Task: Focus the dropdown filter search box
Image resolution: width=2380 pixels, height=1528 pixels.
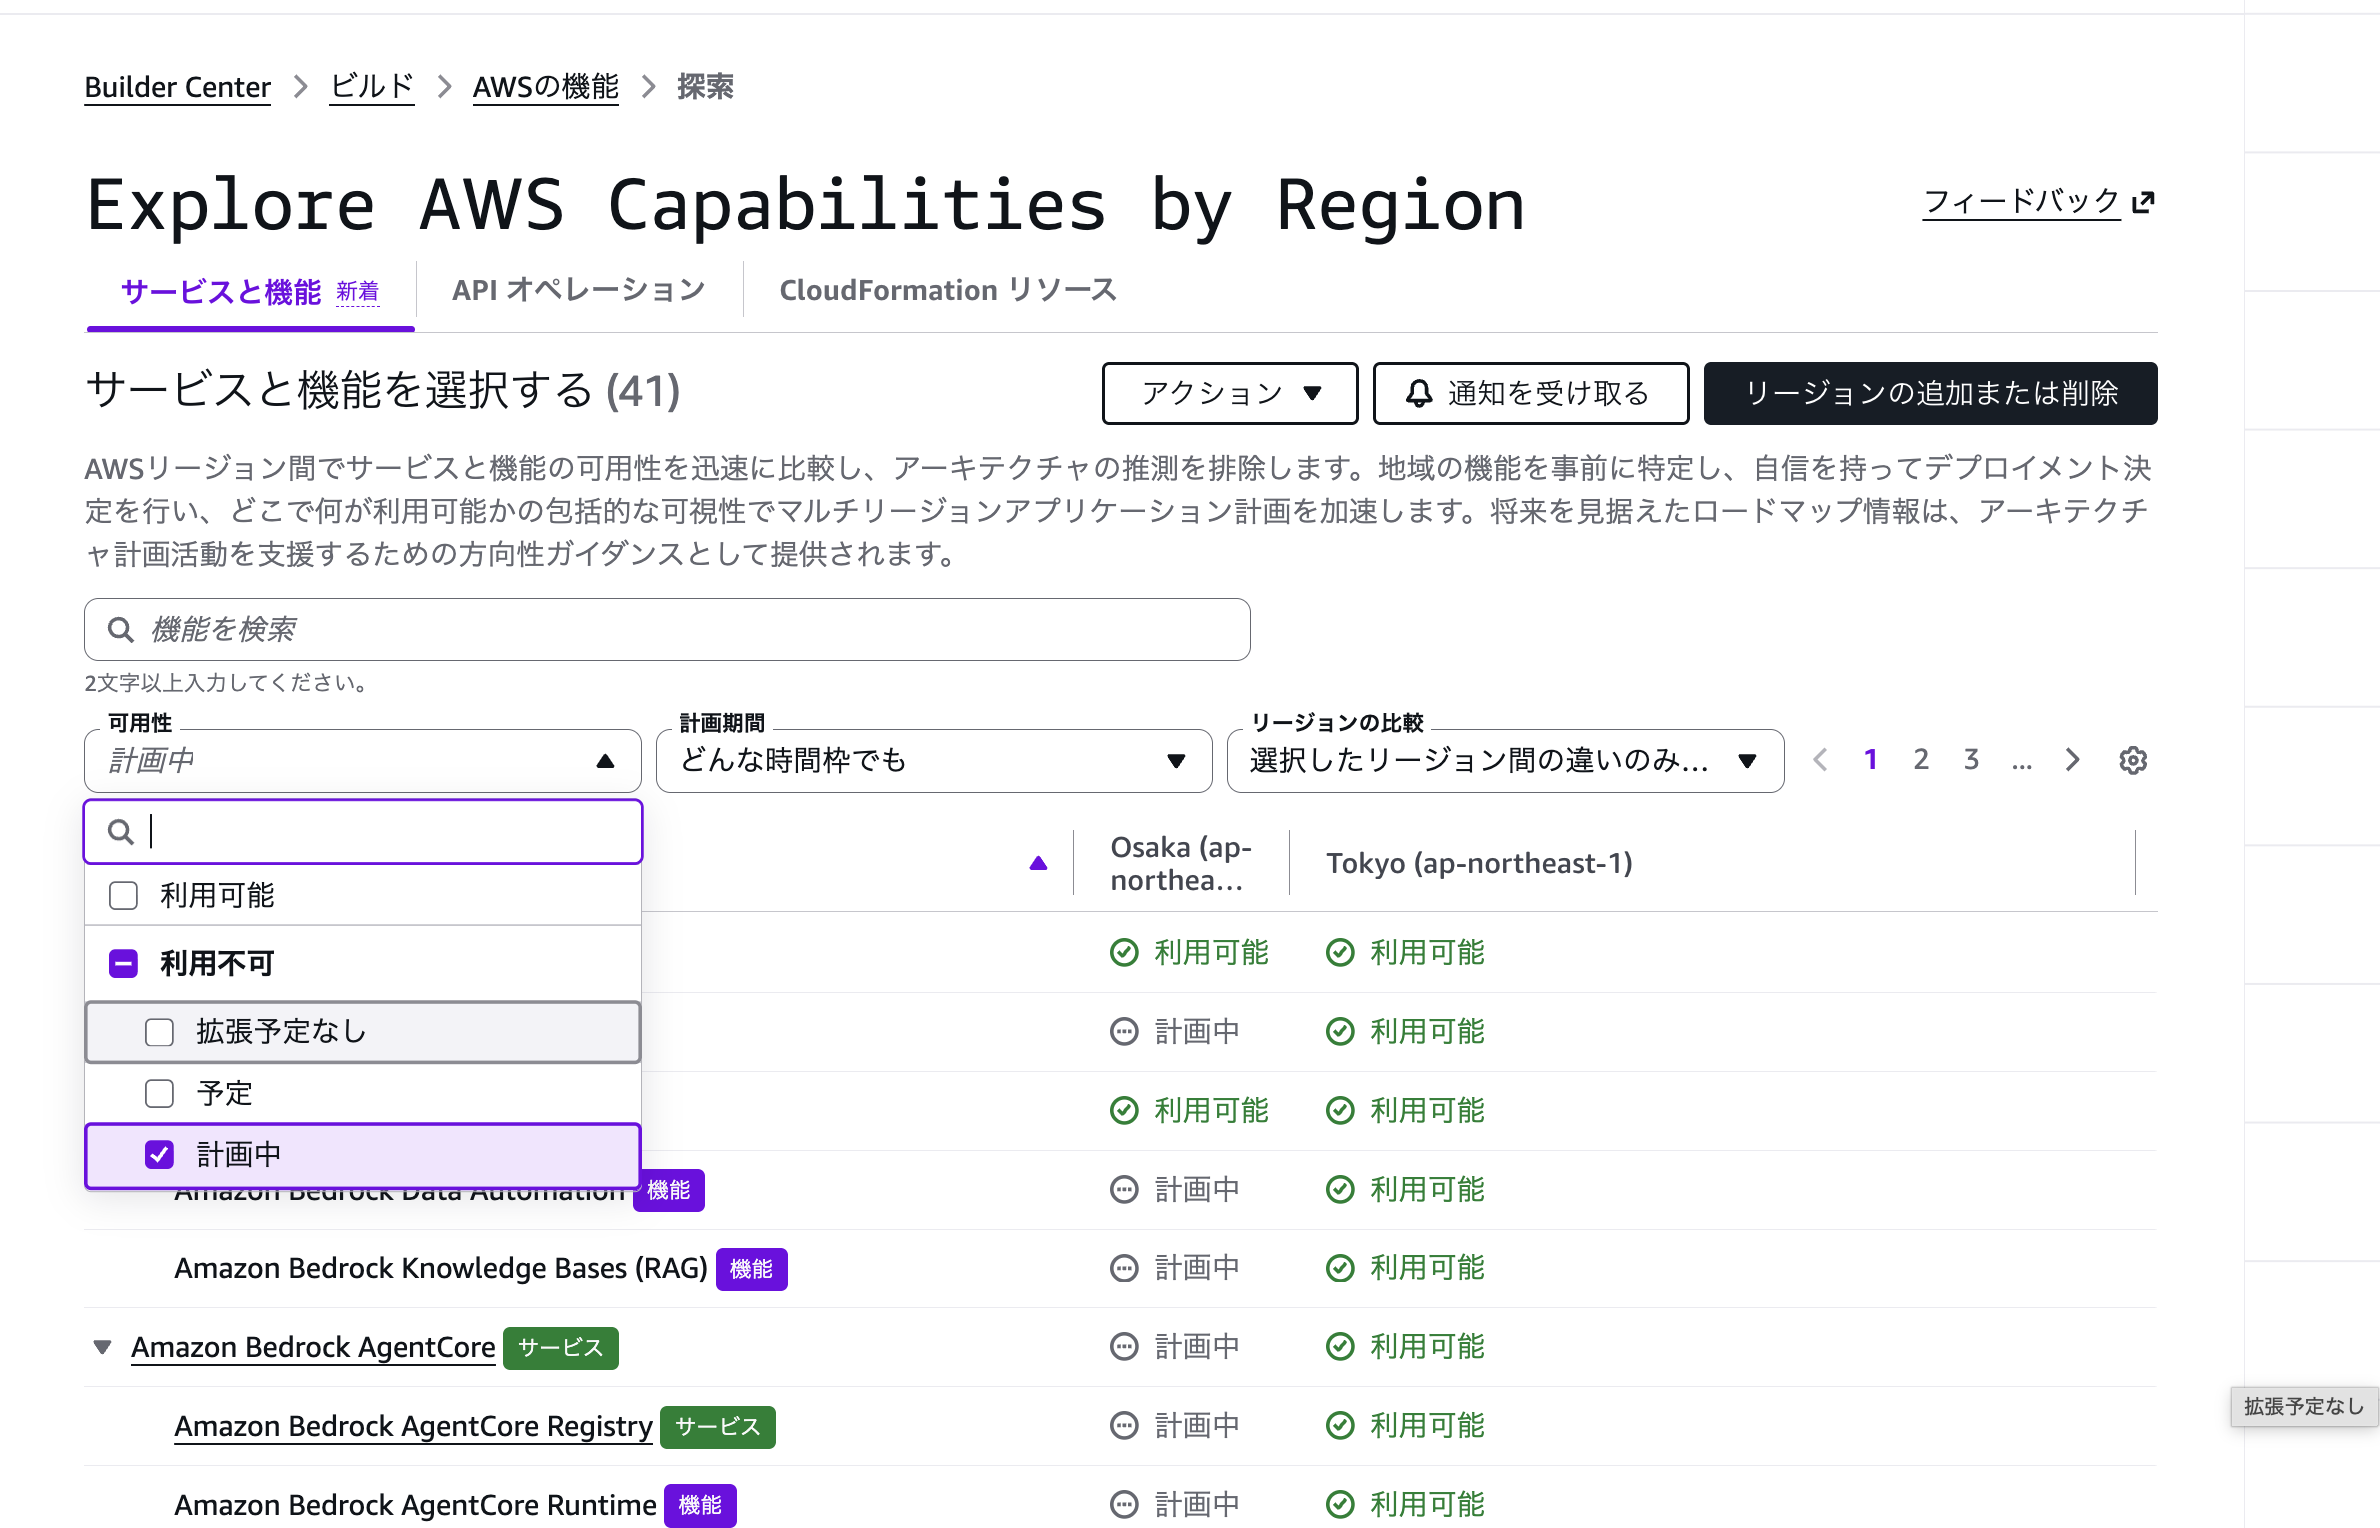Action: [x=362, y=831]
